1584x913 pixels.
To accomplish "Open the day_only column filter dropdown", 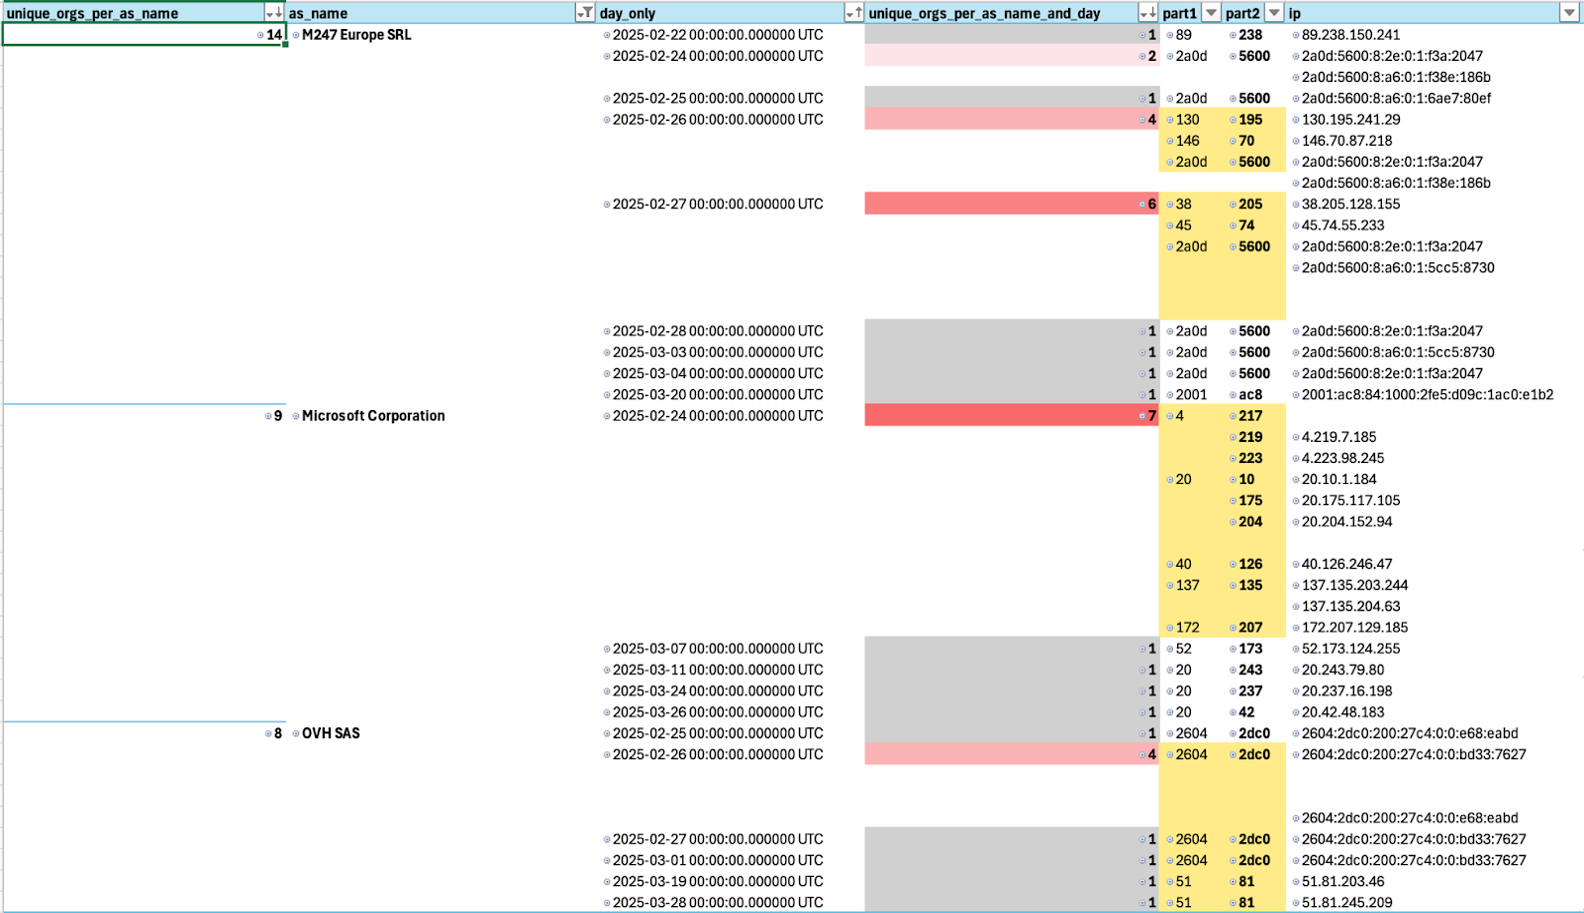I will coord(853,13).
